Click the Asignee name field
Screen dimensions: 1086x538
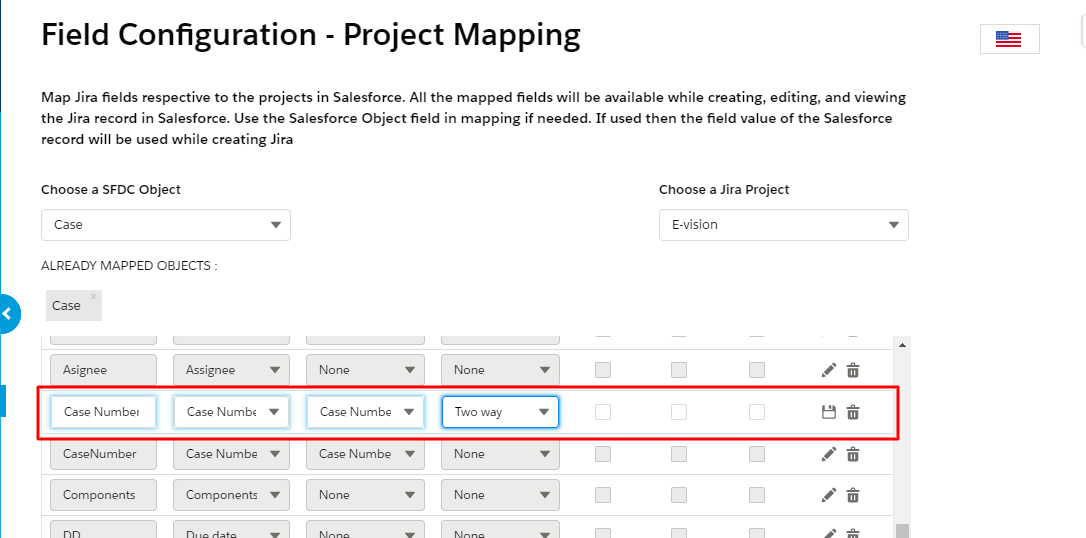coord(103,370)
